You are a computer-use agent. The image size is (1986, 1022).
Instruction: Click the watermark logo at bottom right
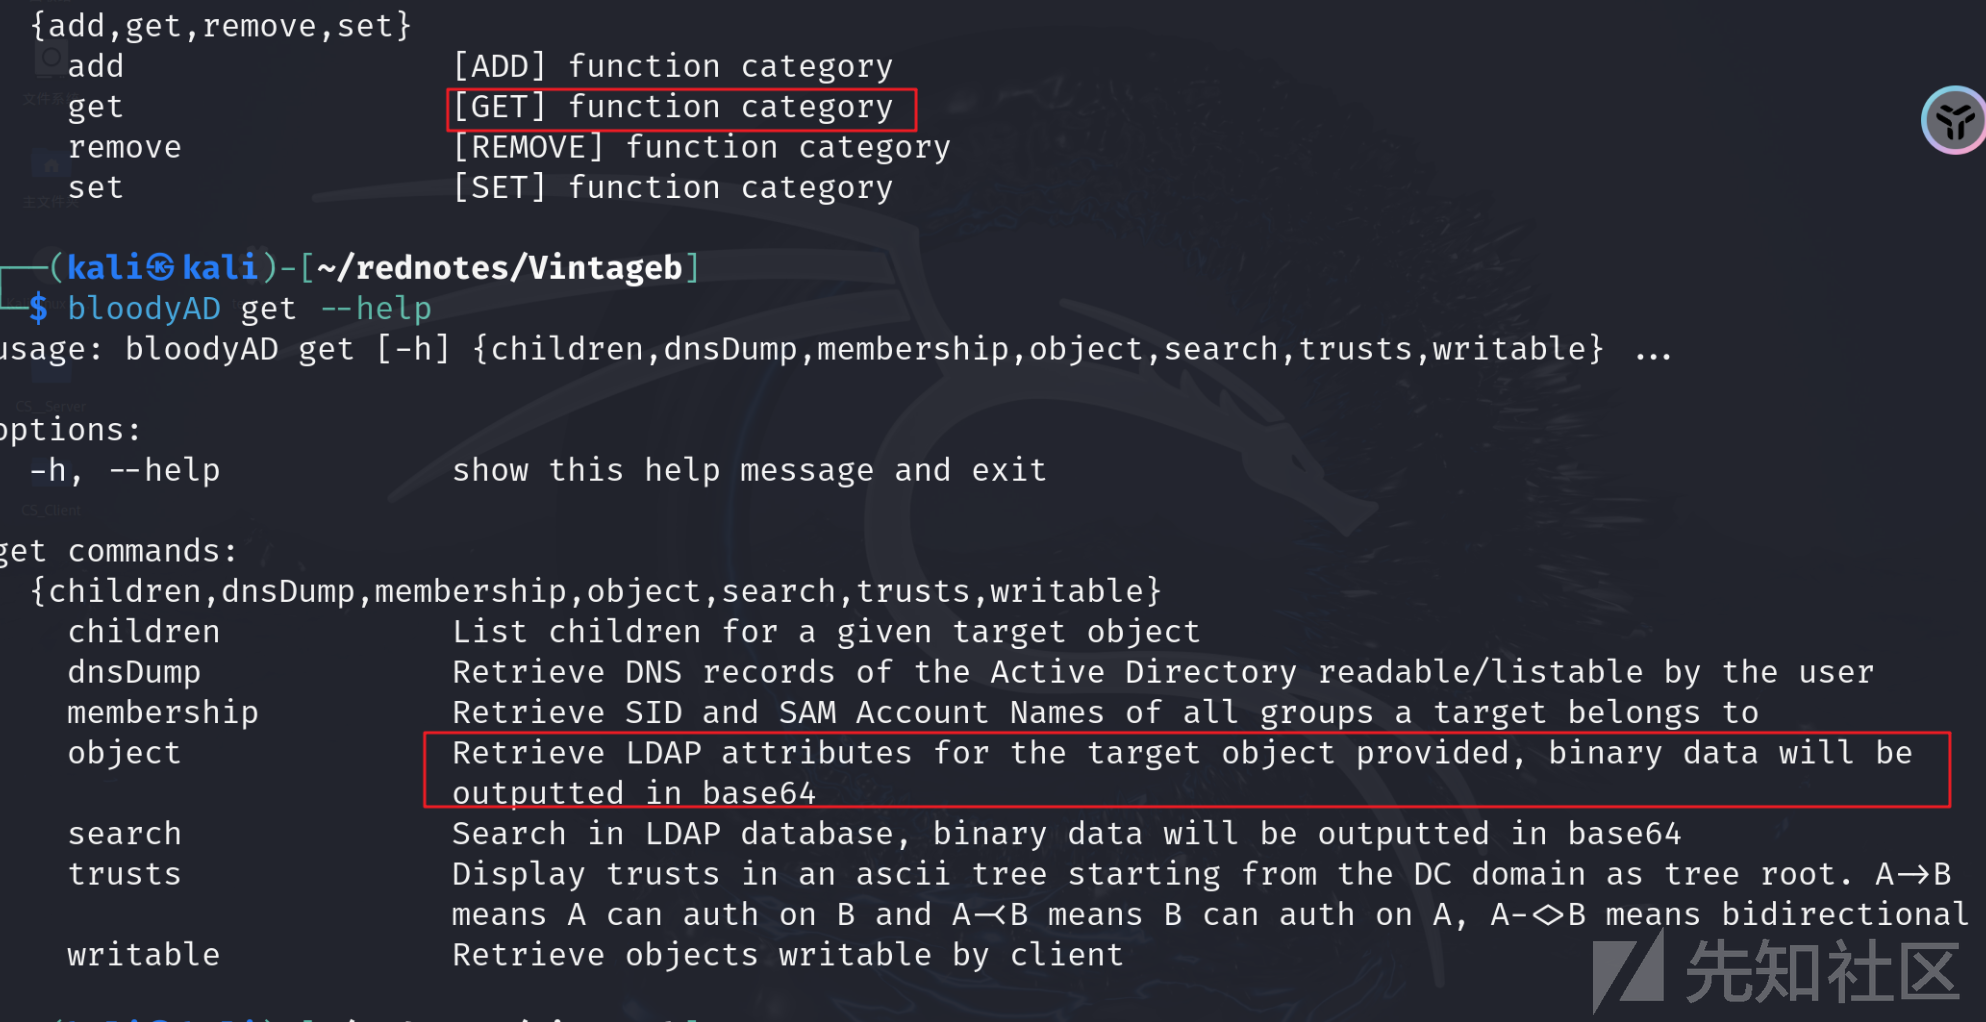point(1776,972)
